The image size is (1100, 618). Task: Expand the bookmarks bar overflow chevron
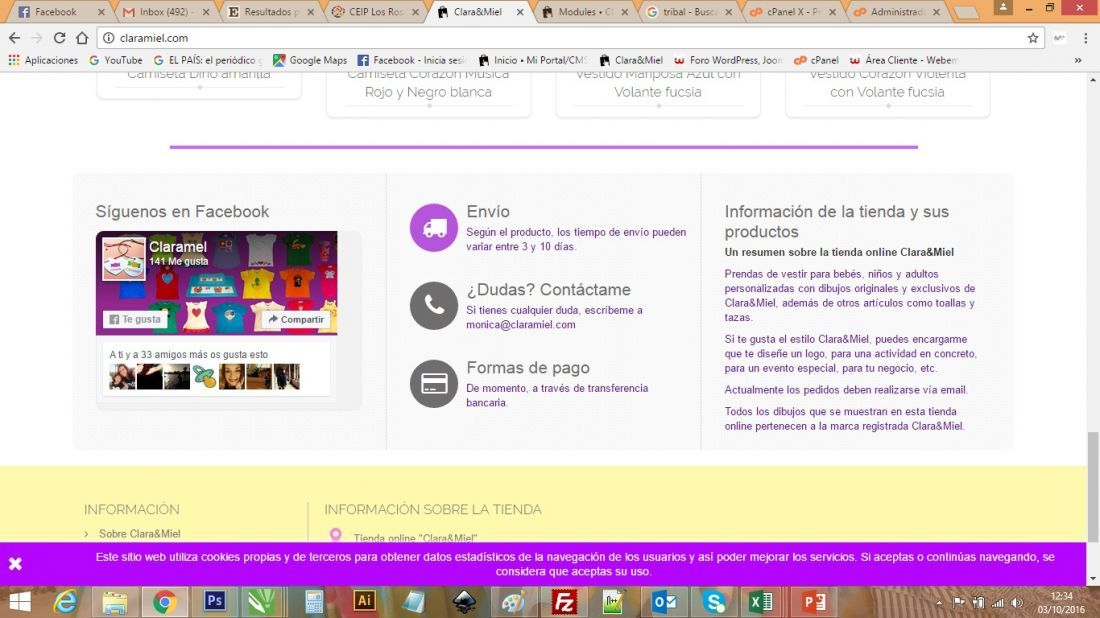pos(1078,60)
